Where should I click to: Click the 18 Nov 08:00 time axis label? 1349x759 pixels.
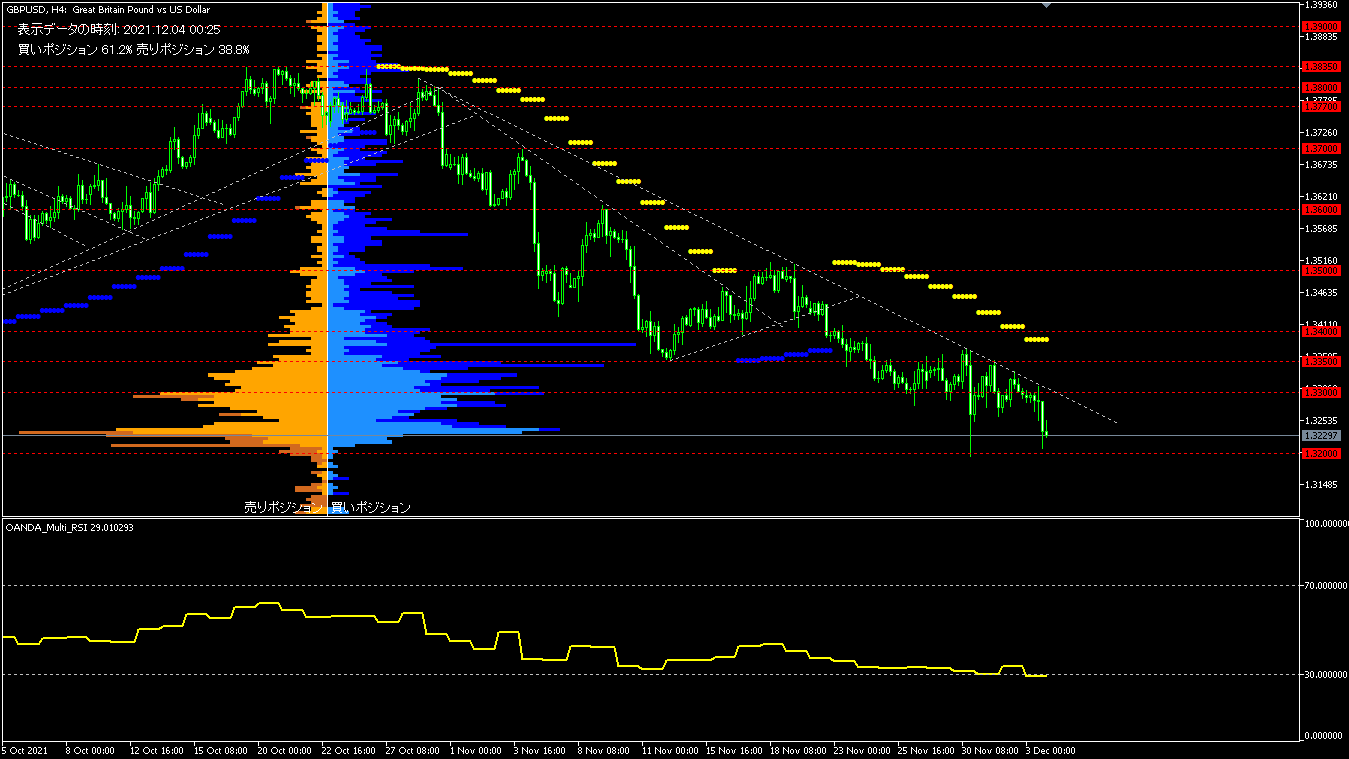796,750
